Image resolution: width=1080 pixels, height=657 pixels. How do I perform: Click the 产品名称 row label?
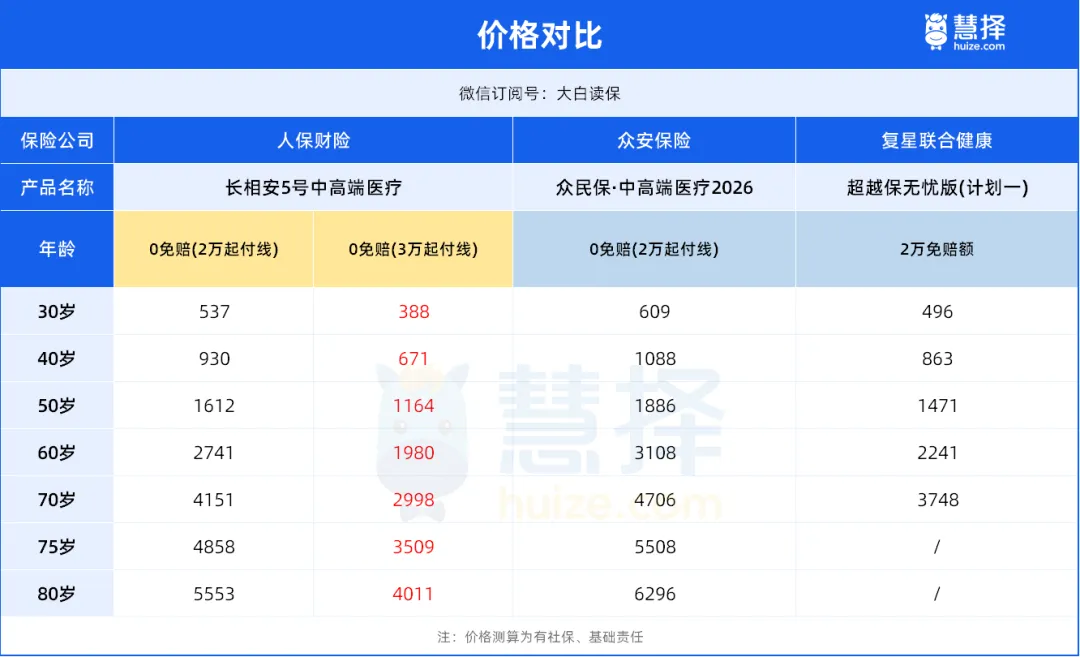pyautogui.click(x=57, y=187)
